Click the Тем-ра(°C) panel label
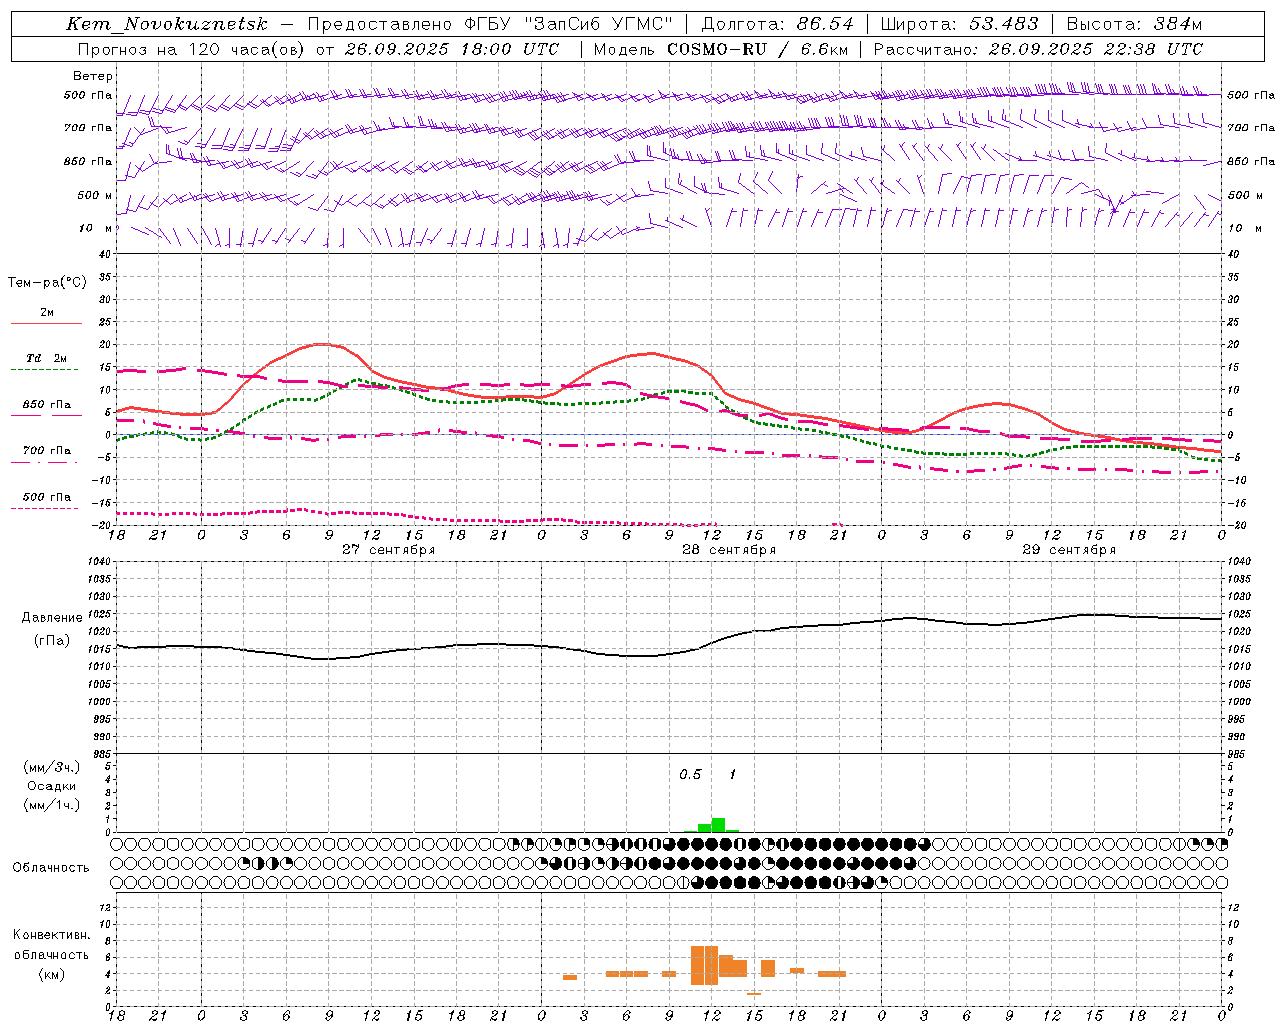This screenshot has height=1024, width=1280. (47, 283)
